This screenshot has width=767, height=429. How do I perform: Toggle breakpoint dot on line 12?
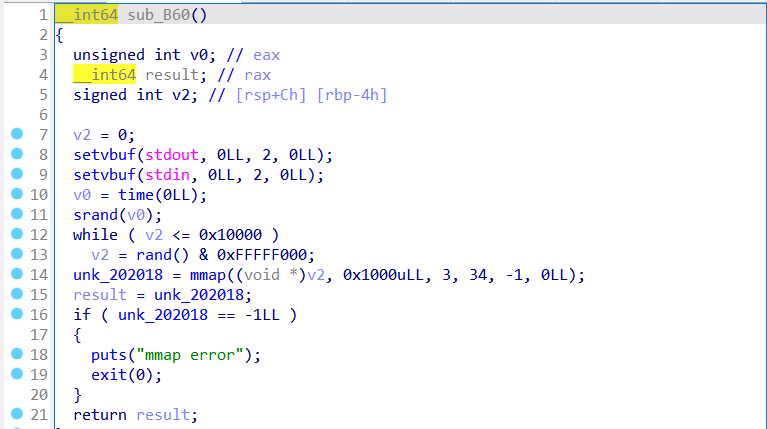(17, 234)
